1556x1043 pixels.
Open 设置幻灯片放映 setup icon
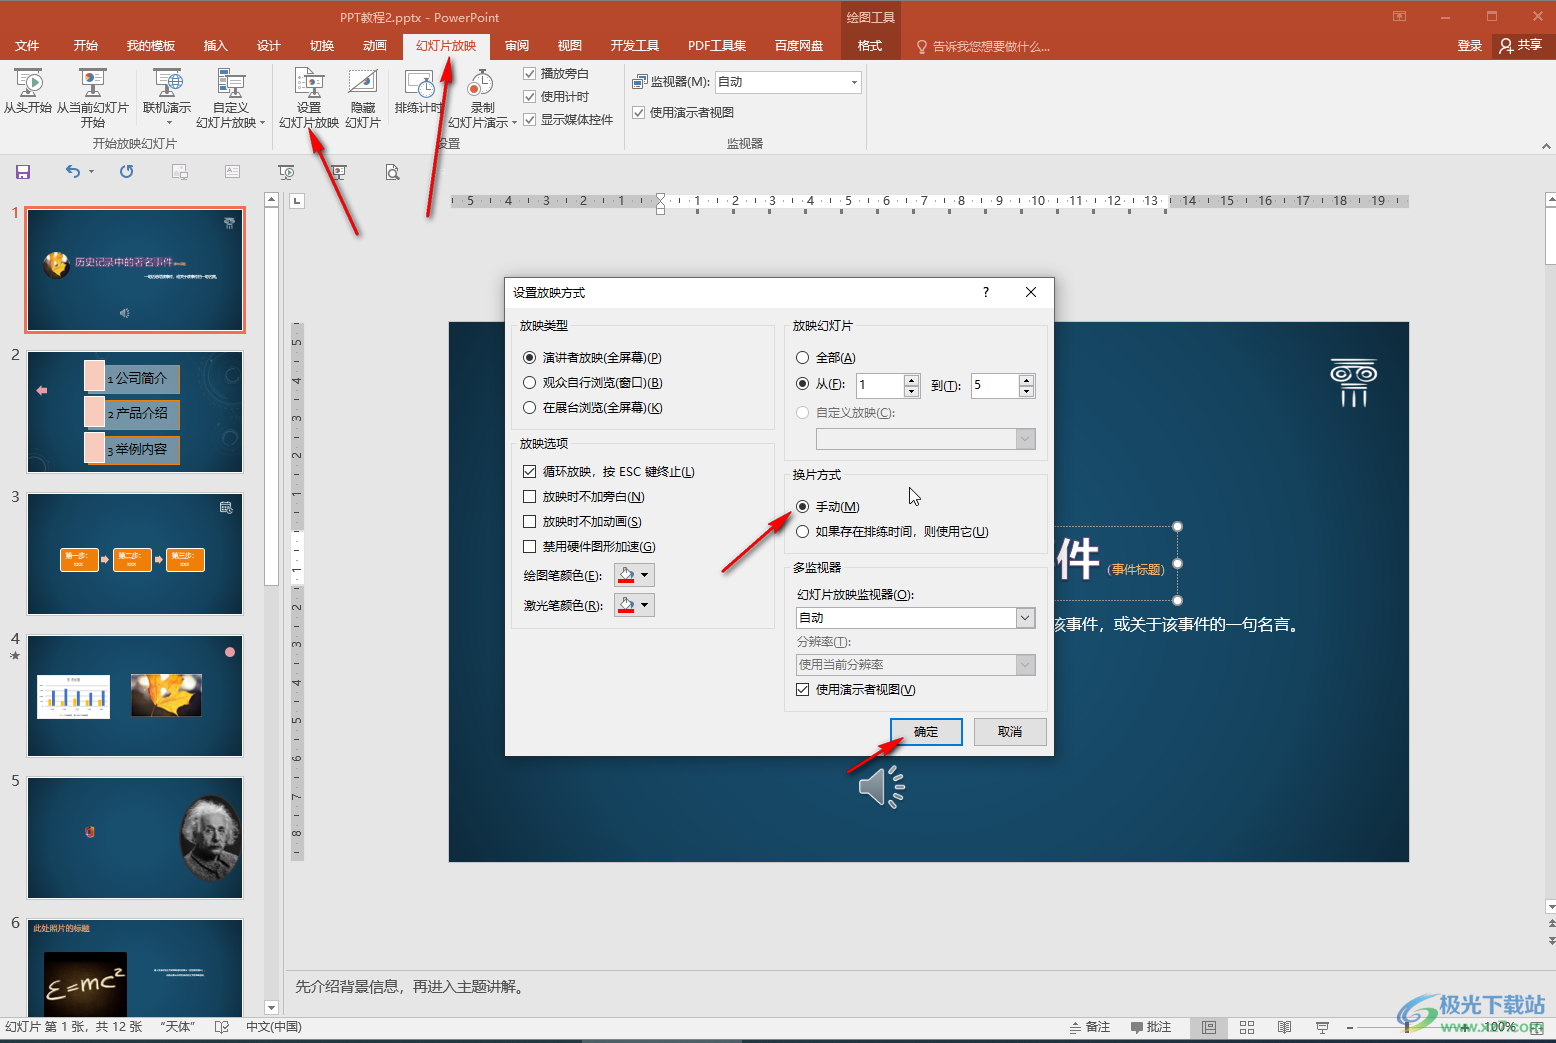[309, 84]
